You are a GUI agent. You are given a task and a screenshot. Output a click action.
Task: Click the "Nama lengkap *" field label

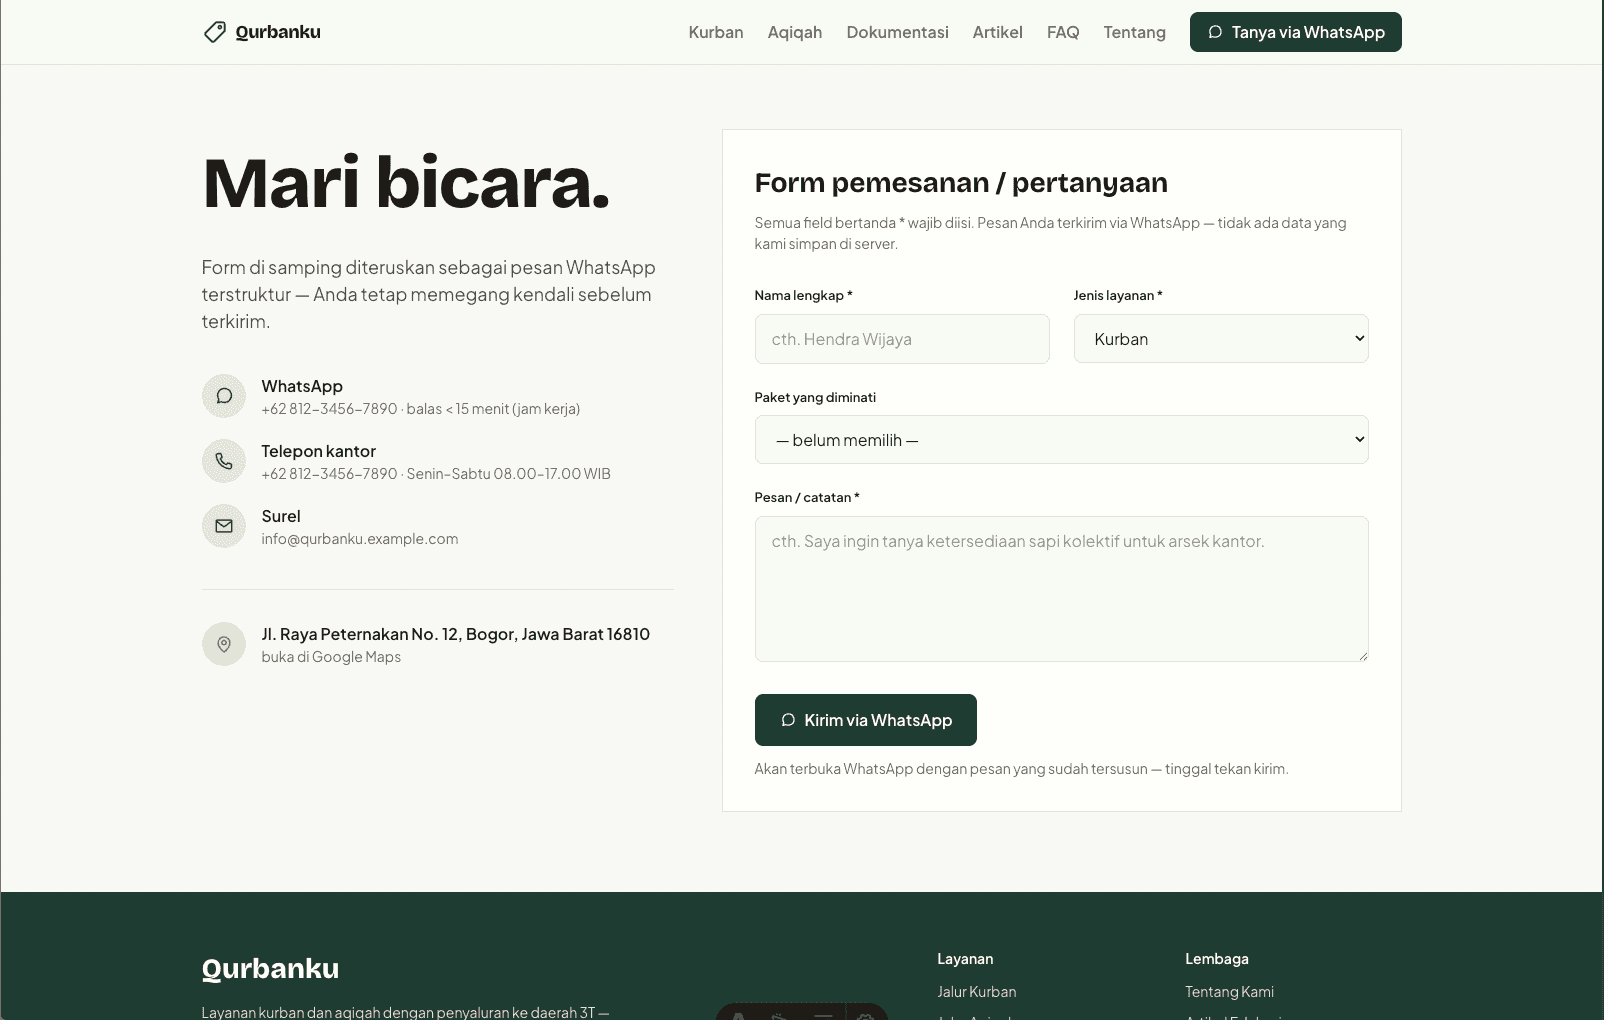[803, 295]
